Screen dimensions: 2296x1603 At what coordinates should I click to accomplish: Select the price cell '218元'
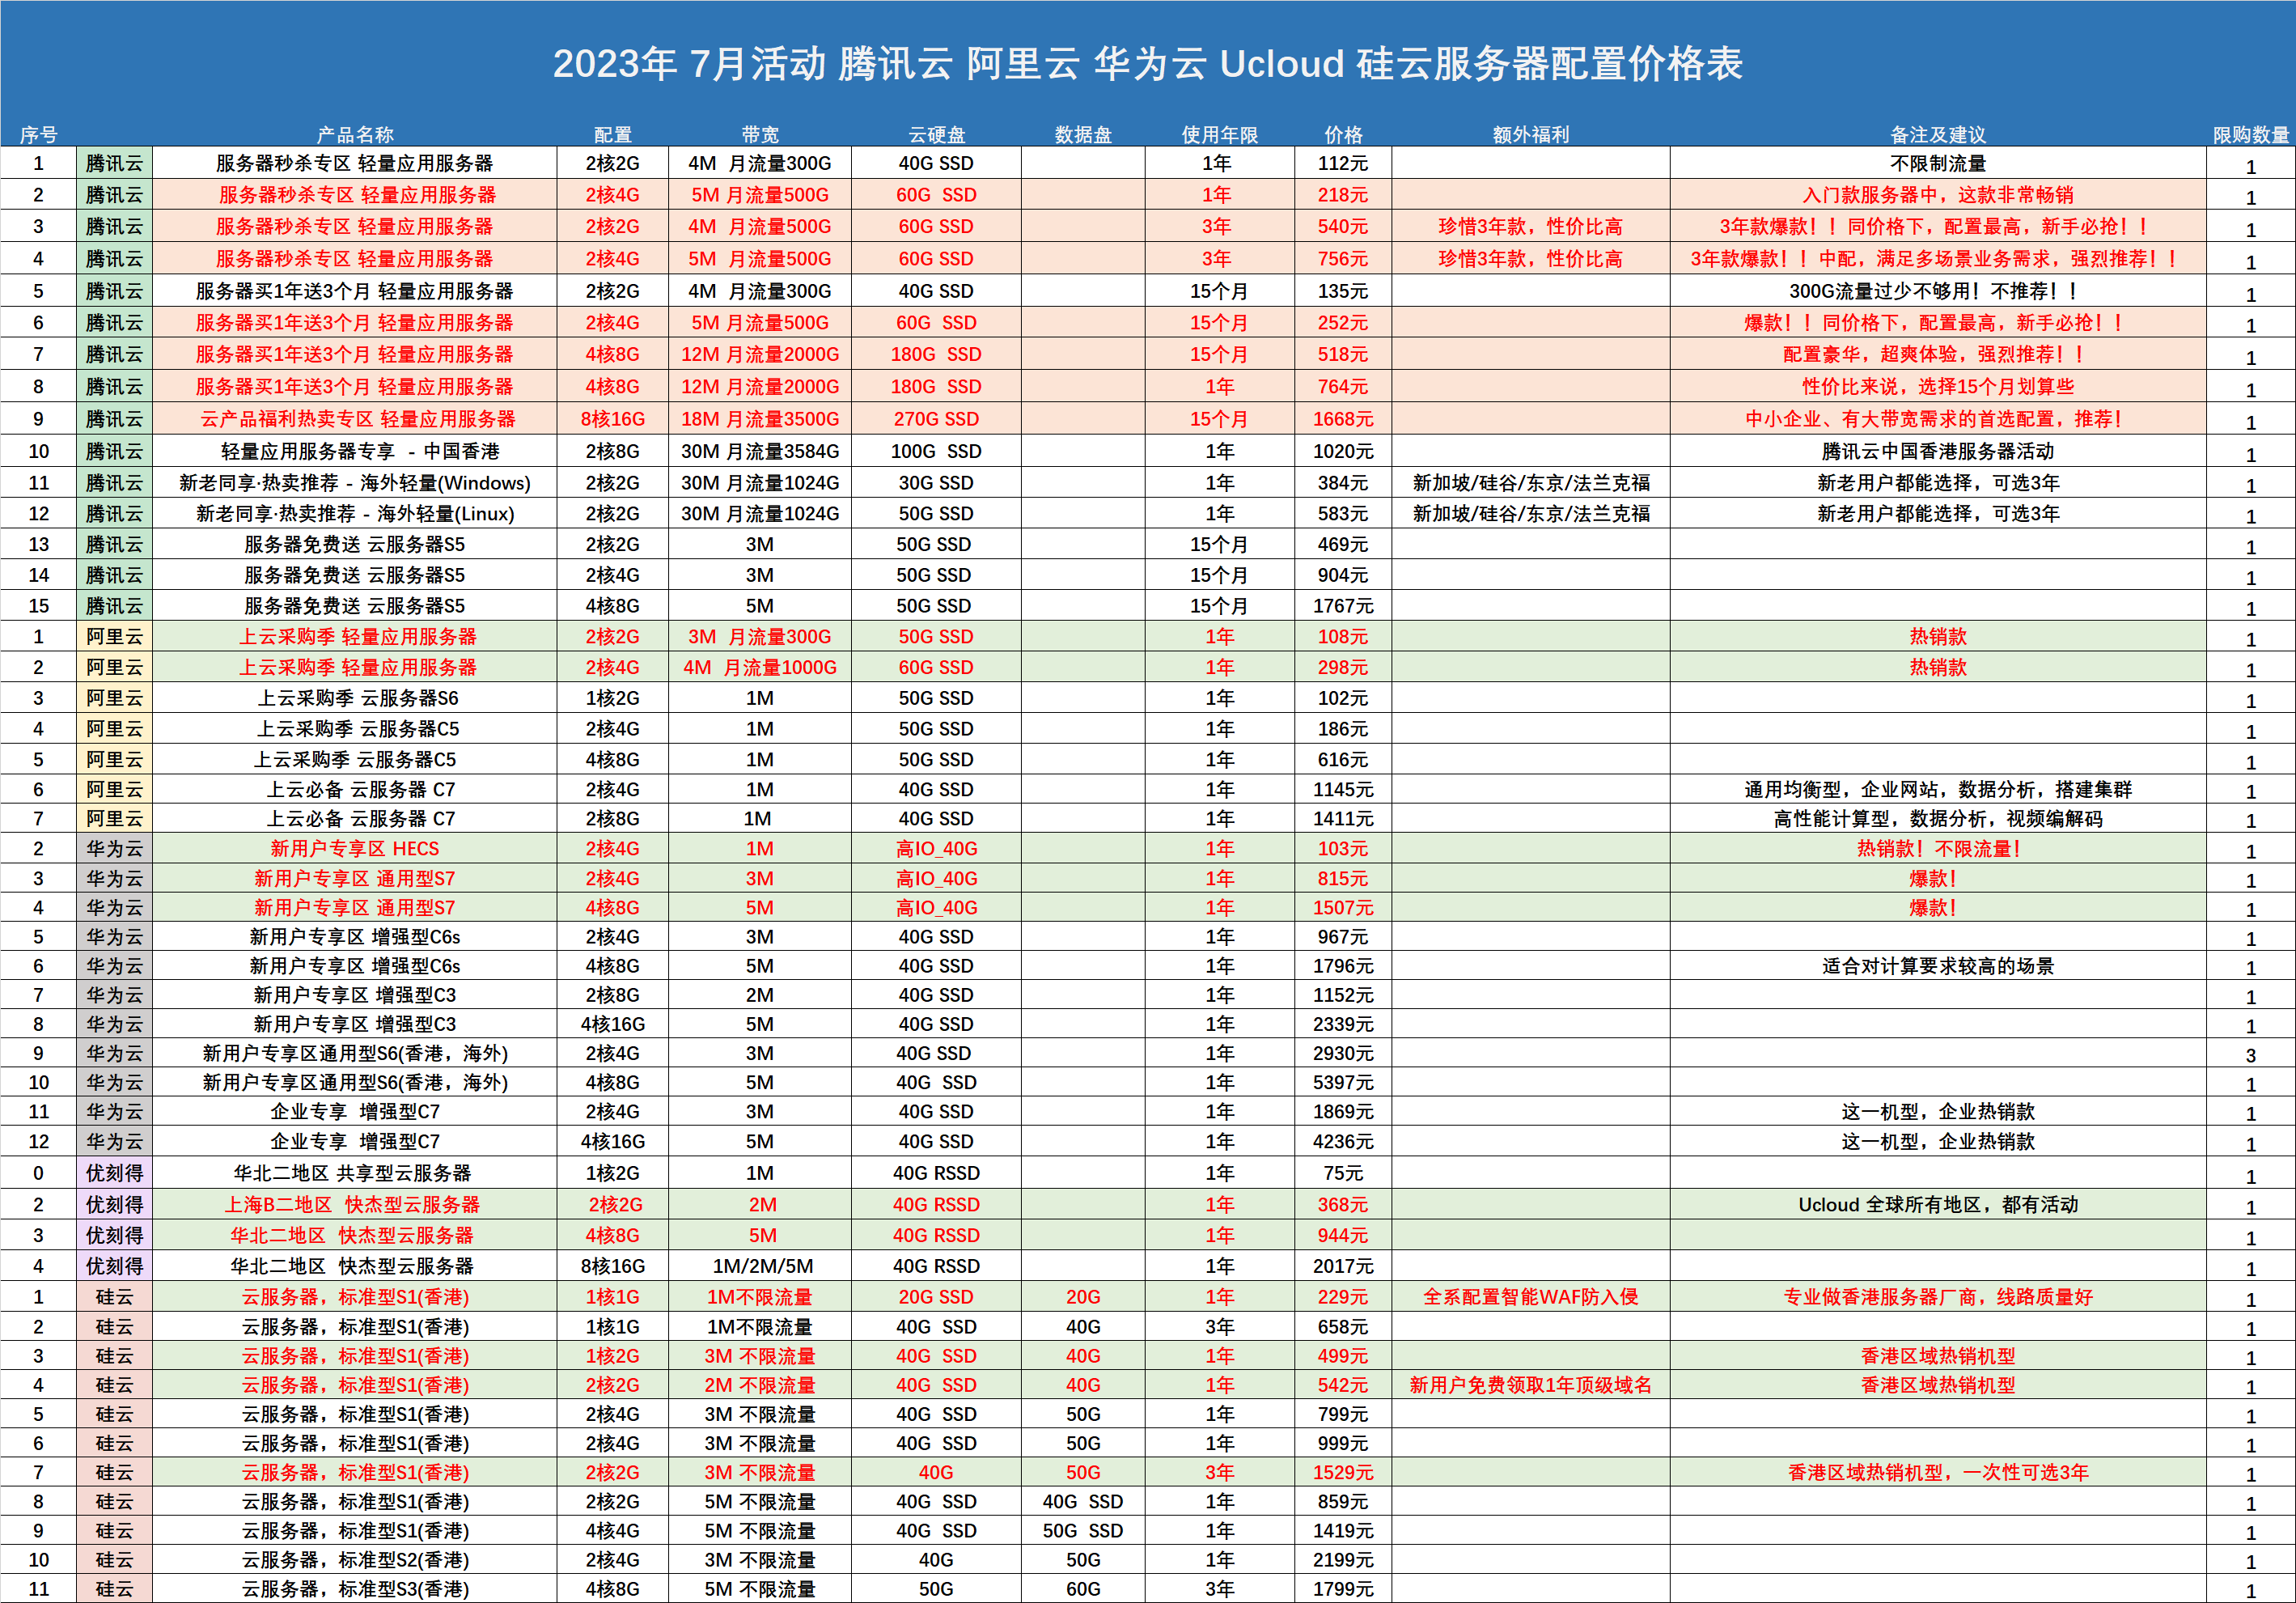1343,195
